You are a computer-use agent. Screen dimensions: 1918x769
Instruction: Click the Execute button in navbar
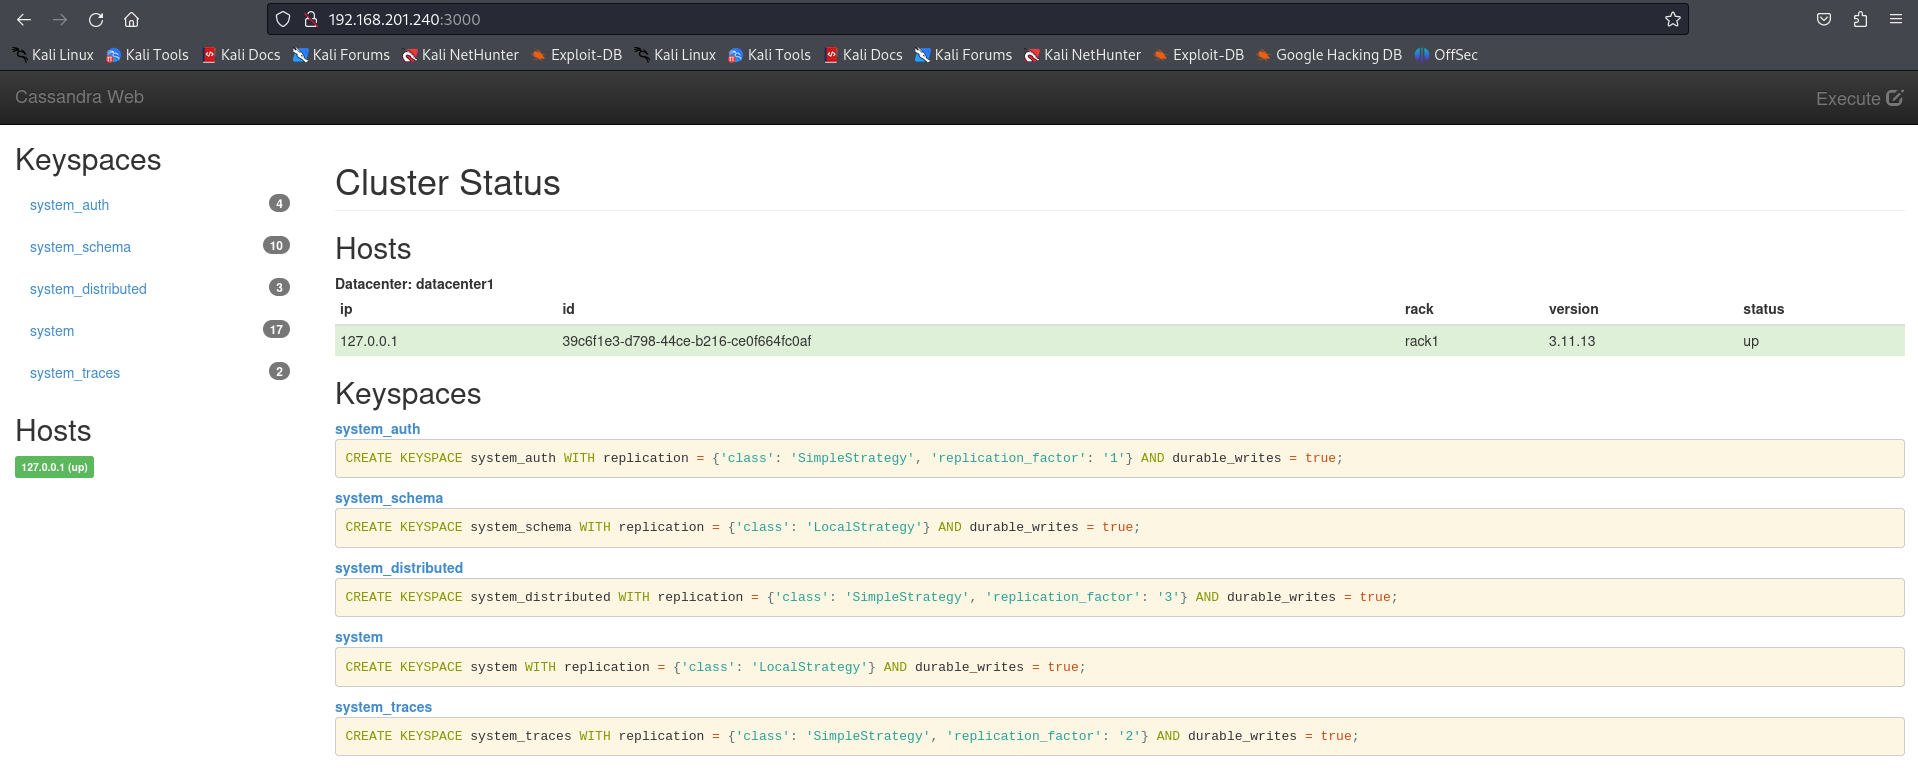coord(1859,98)
